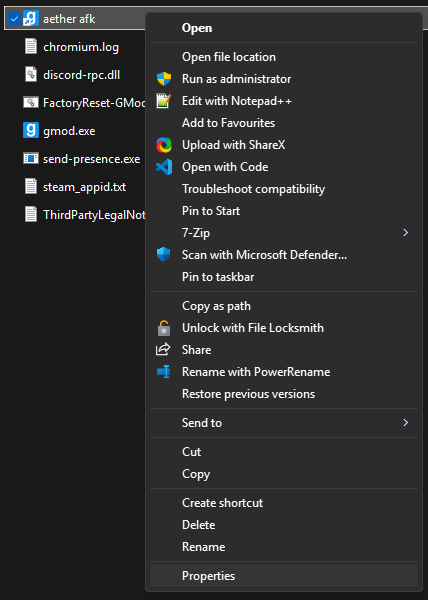Screen dimensions: 428x600
Task: Select the chromium.log file name
Action: click(81, 47)
